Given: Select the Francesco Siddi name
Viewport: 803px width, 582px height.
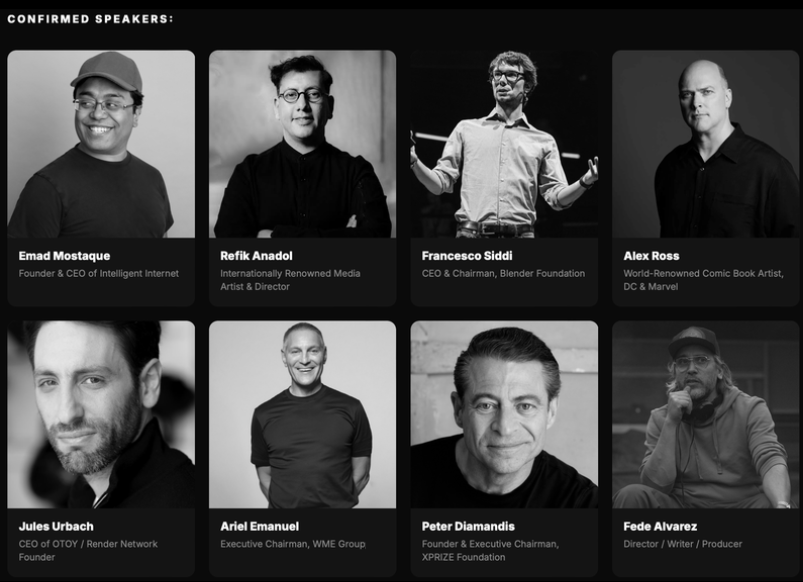Looking at the screenshot, I should coord(467,256).
